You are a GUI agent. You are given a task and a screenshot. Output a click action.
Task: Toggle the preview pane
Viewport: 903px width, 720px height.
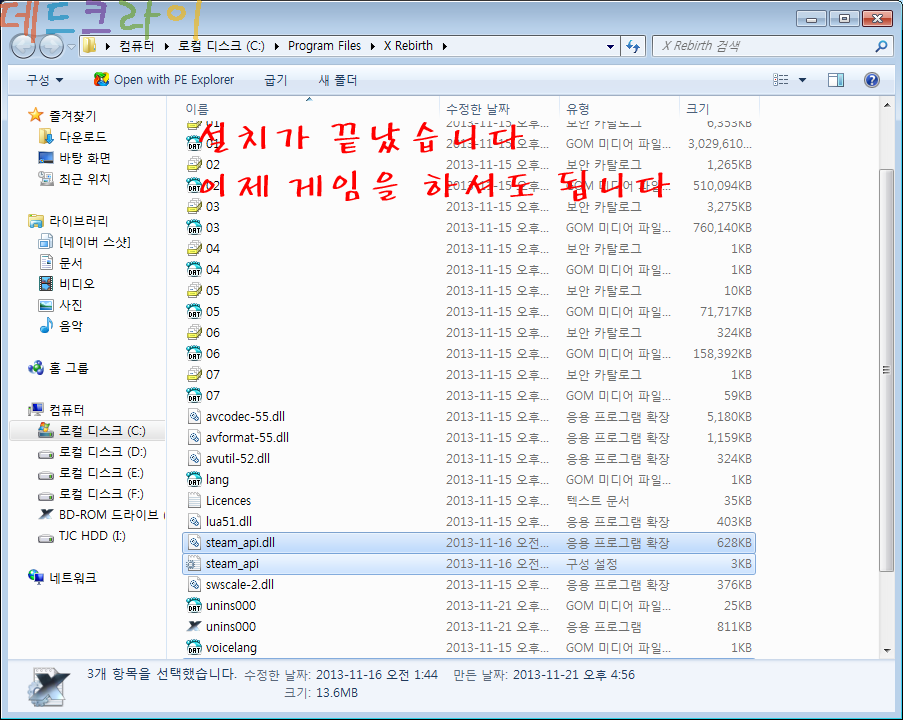click(x=836, y=80)
